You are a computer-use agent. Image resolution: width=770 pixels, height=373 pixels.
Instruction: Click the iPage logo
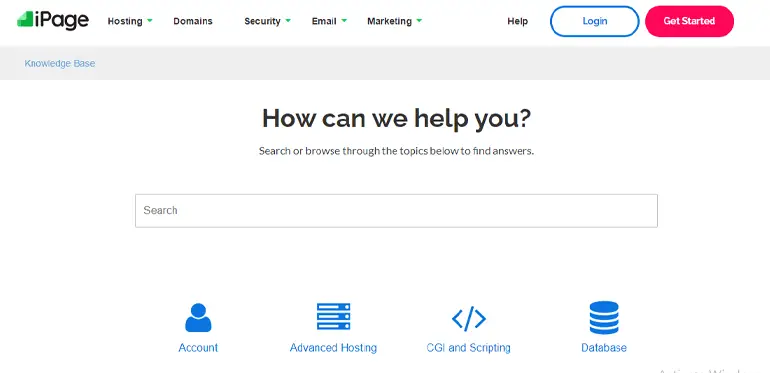click(x=53, y=20)
